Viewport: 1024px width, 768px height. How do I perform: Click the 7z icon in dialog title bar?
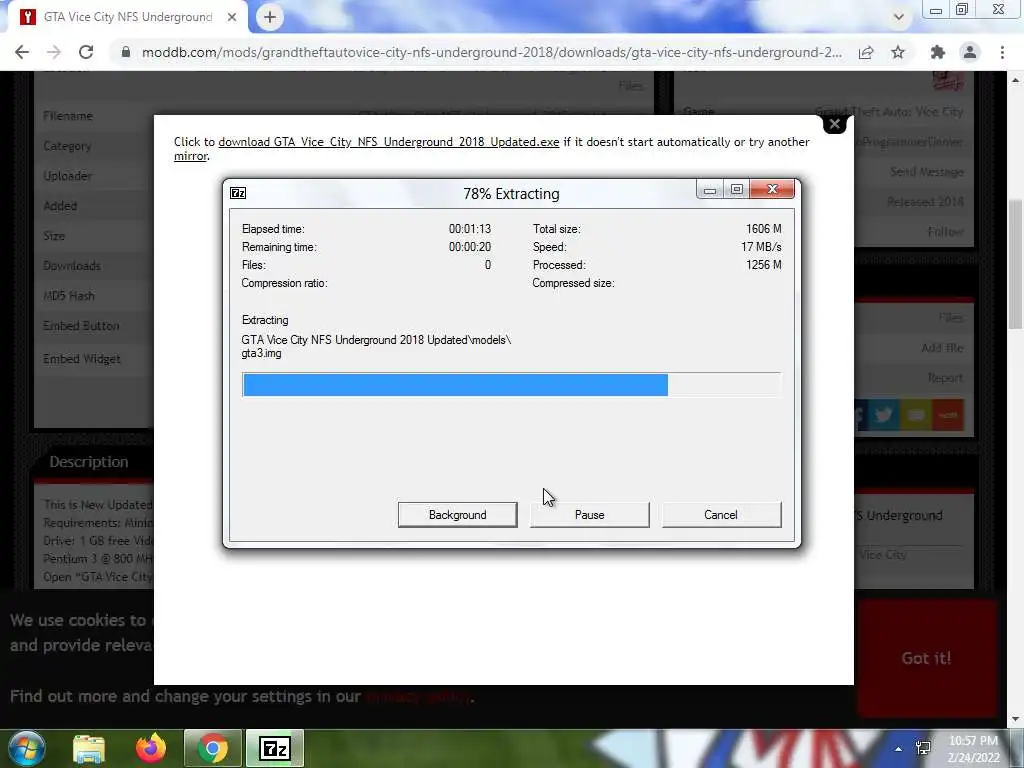click(x=238, y=193)
